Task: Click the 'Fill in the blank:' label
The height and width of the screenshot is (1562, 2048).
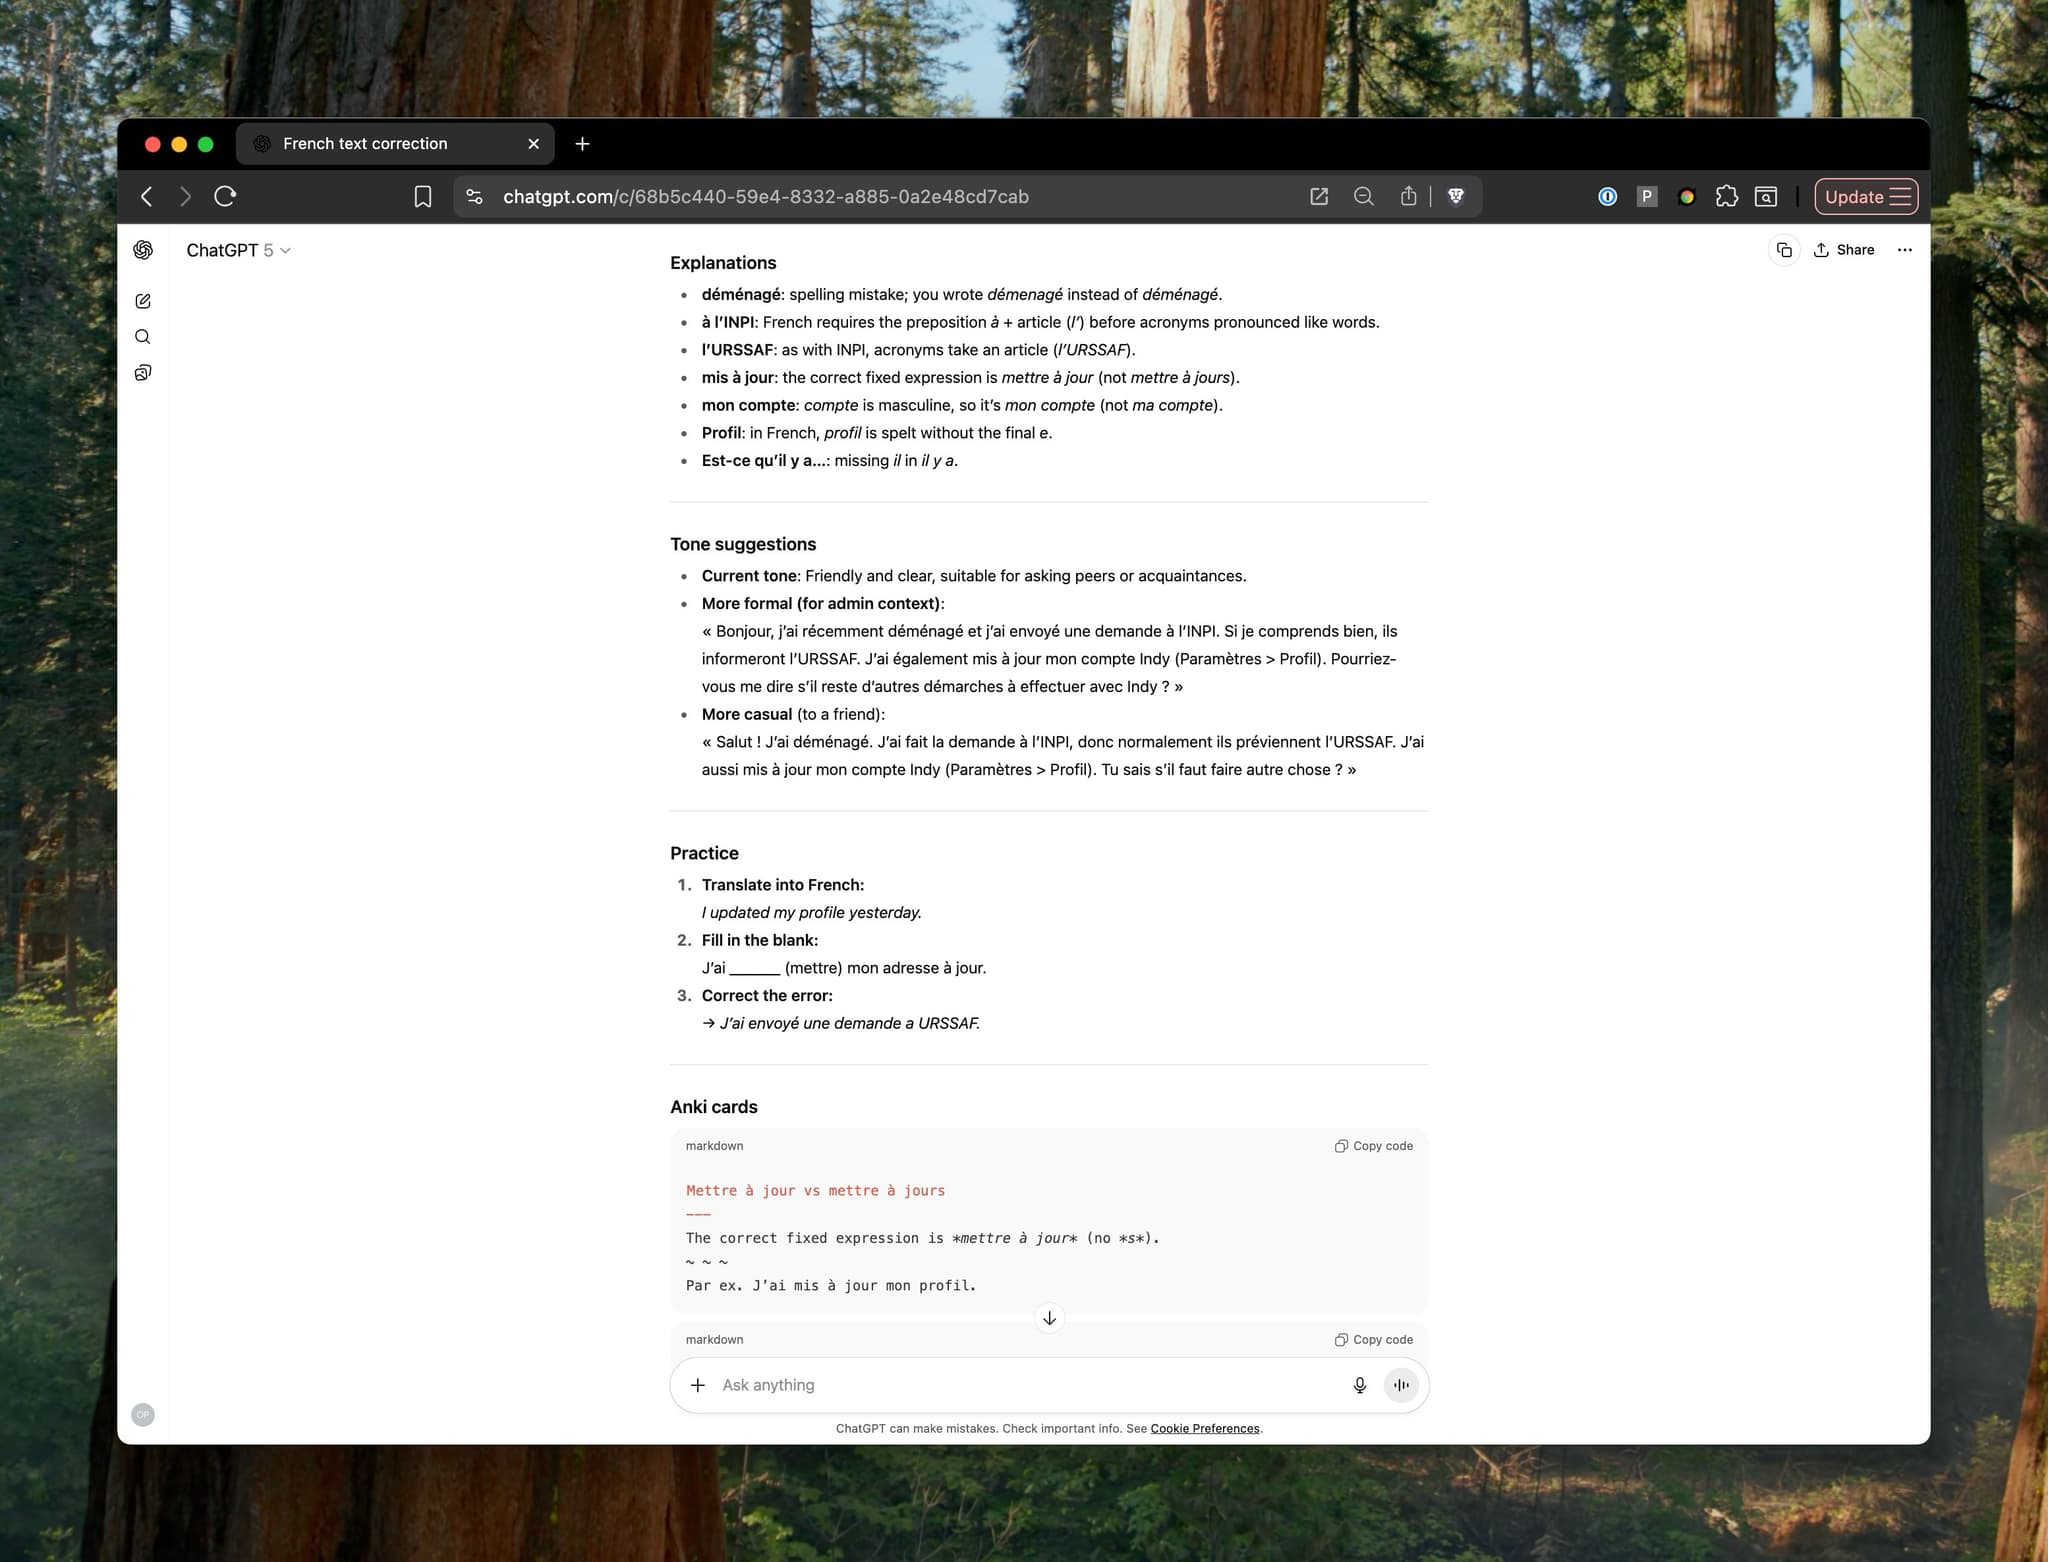Action: pos(760,940)
